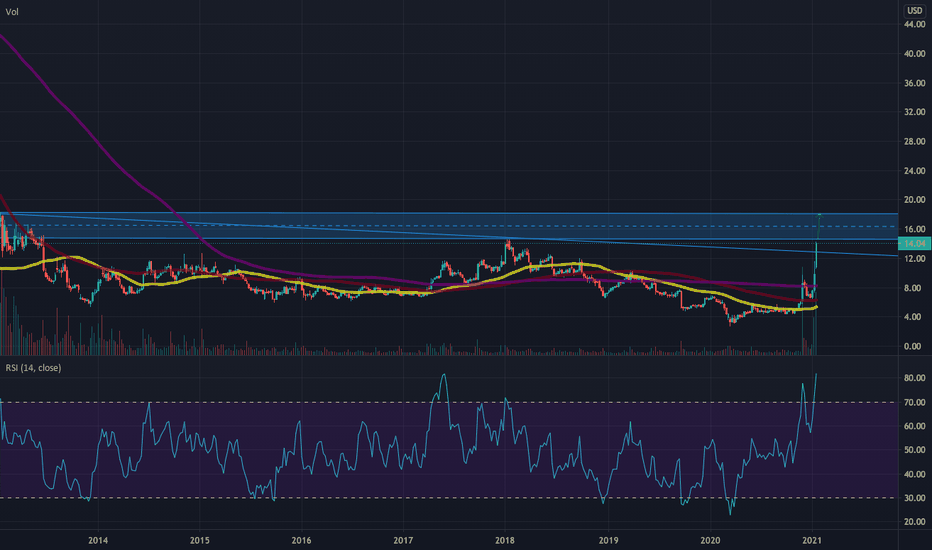This screenshot has height=550, width=932.
Task: Click the 80.00 RSI scale label
Action: 914,378
